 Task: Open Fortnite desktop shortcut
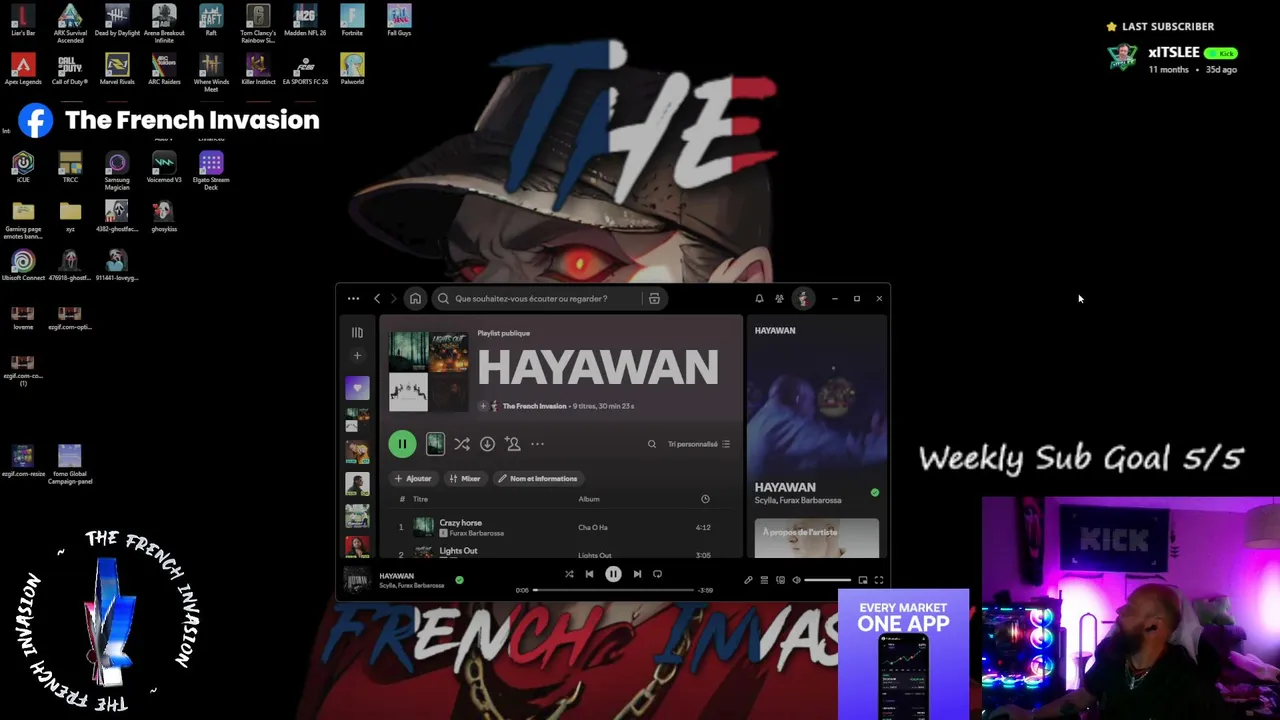(x=352, y=21)
